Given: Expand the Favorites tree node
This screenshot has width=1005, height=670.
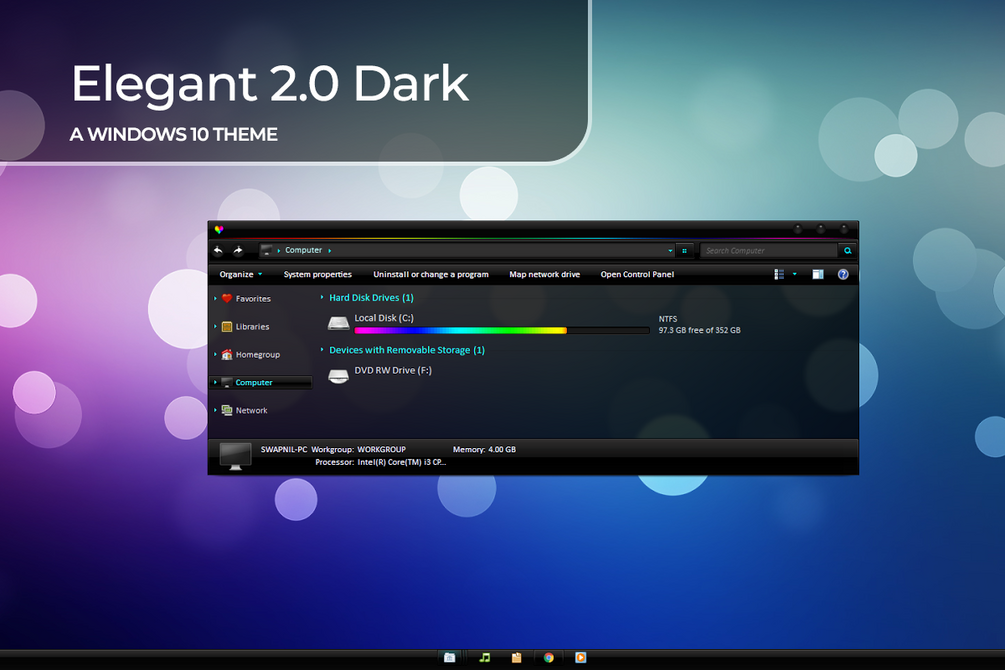Looking at the screenshot, I should (215, 298).
